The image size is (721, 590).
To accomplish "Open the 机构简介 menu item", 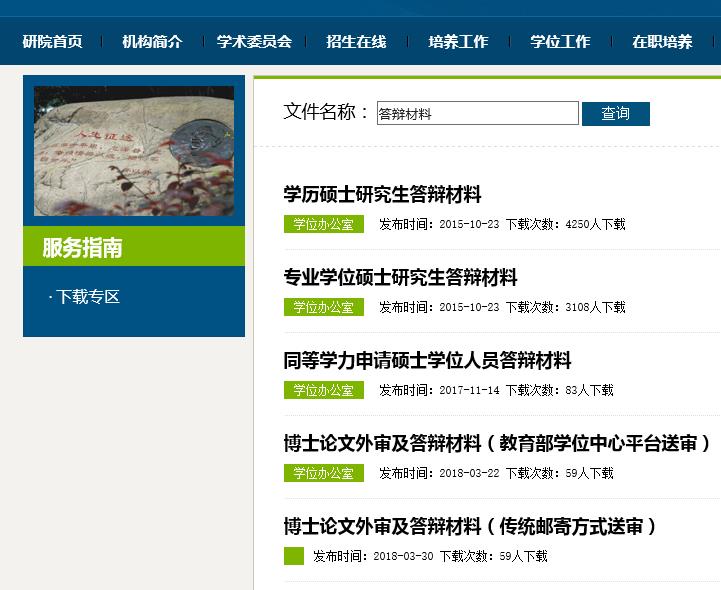I will pos(152,42).
